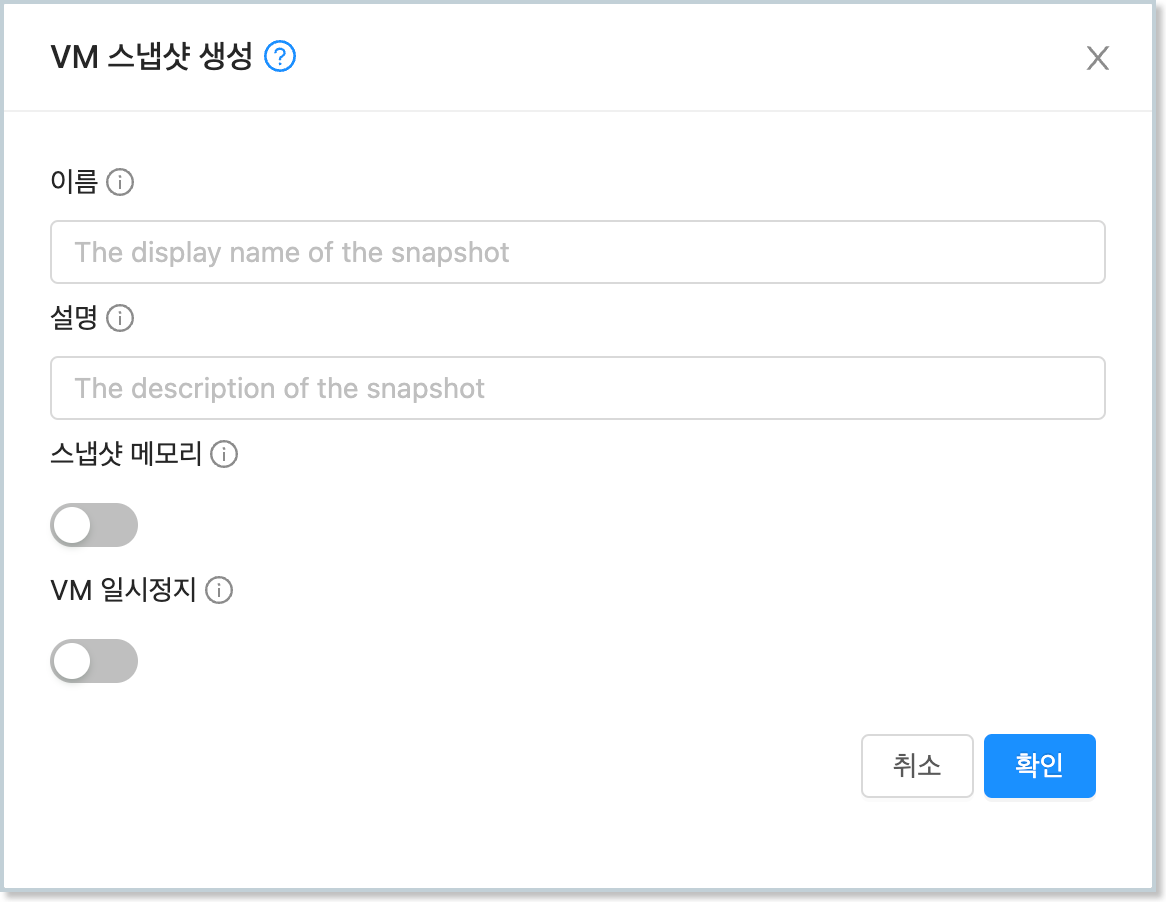Screen dimensions: 1166x902
Task: Turn on the VM 일시정지 switch
Action: click(94, 661)
